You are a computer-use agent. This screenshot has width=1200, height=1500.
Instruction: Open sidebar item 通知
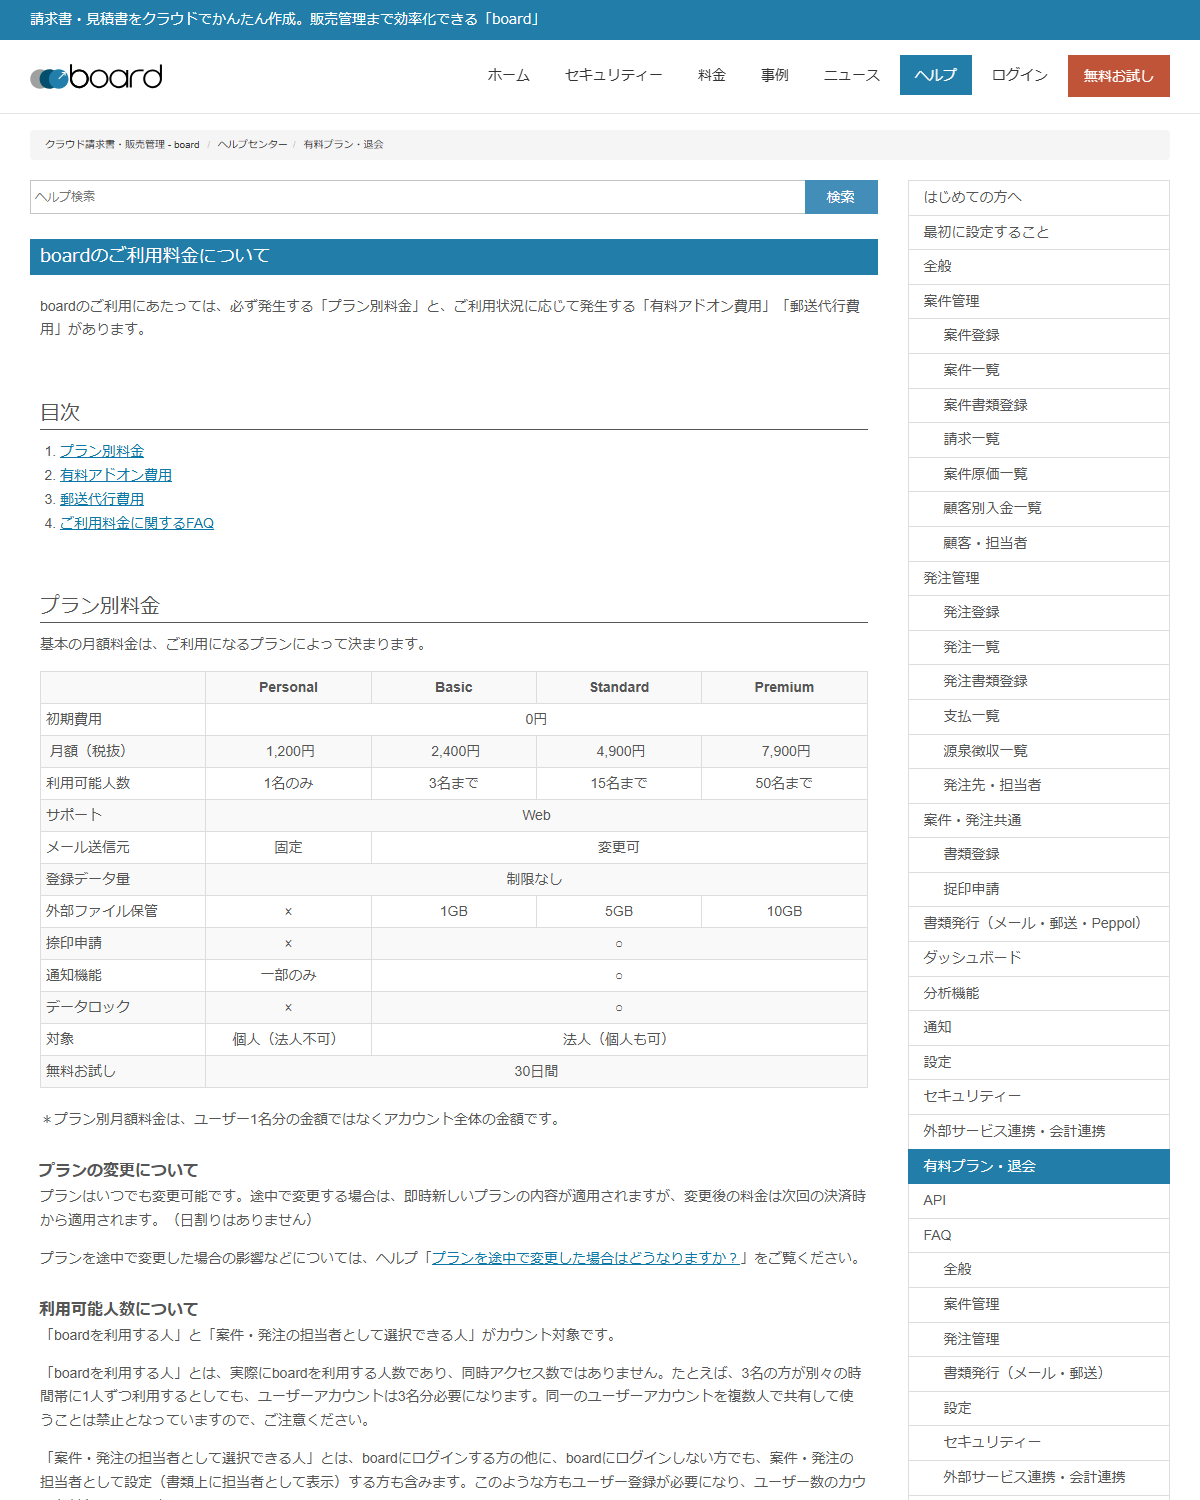click(x=1038, y=1027)
